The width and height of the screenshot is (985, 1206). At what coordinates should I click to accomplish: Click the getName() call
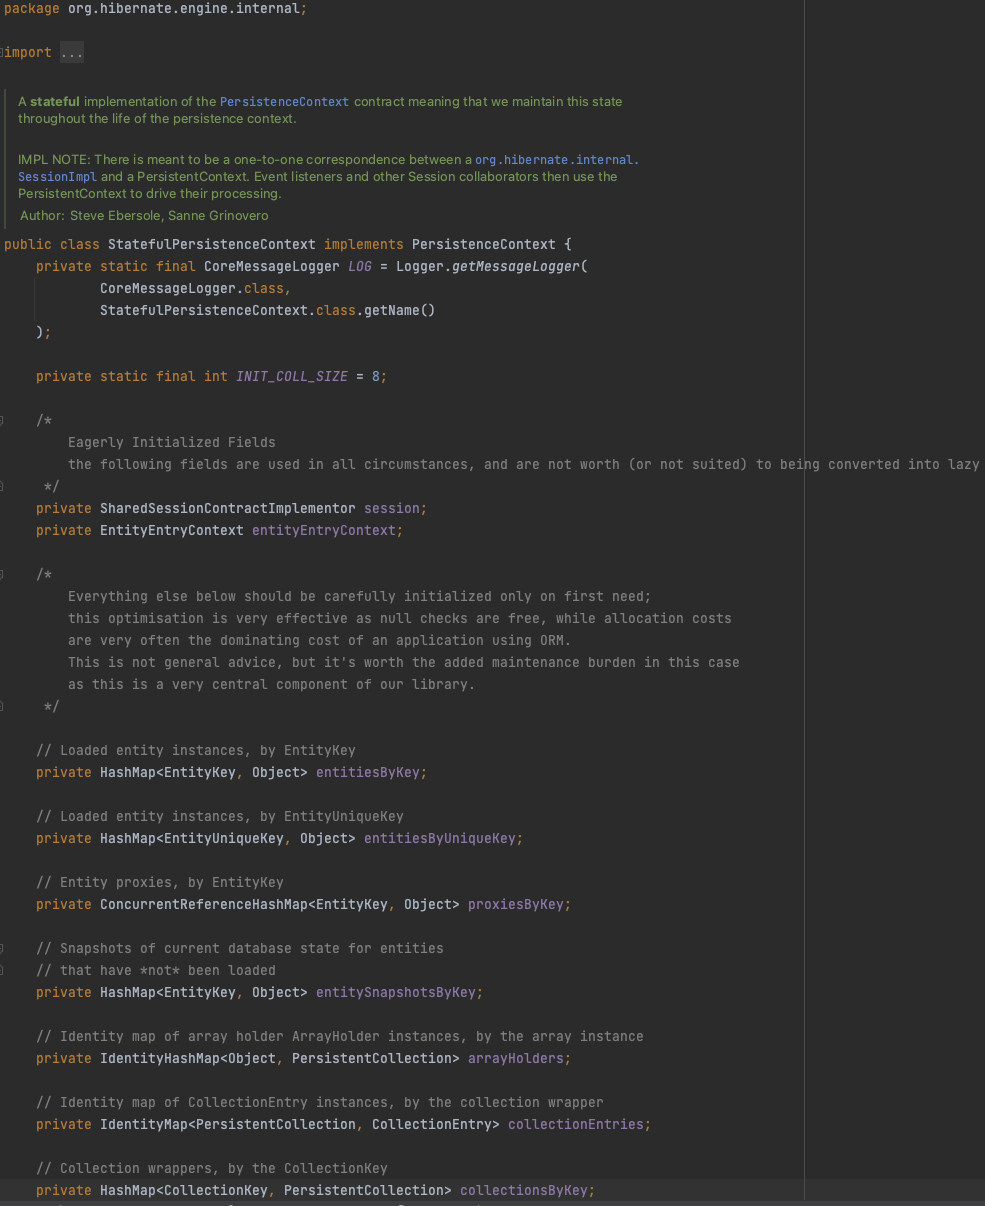[x=400, y=311]
